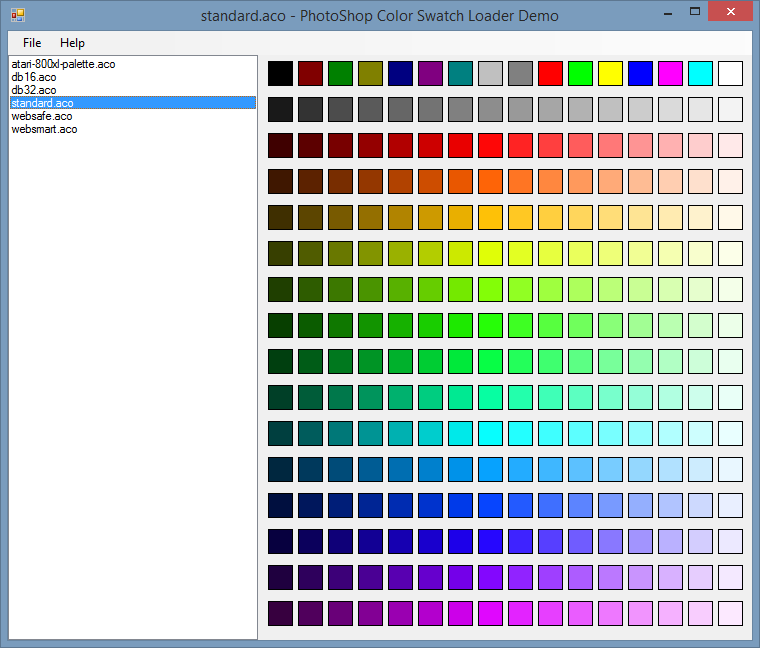Viewport: 760px width, 648px height.
Task: Open the File menu
Action: point(32,43)
